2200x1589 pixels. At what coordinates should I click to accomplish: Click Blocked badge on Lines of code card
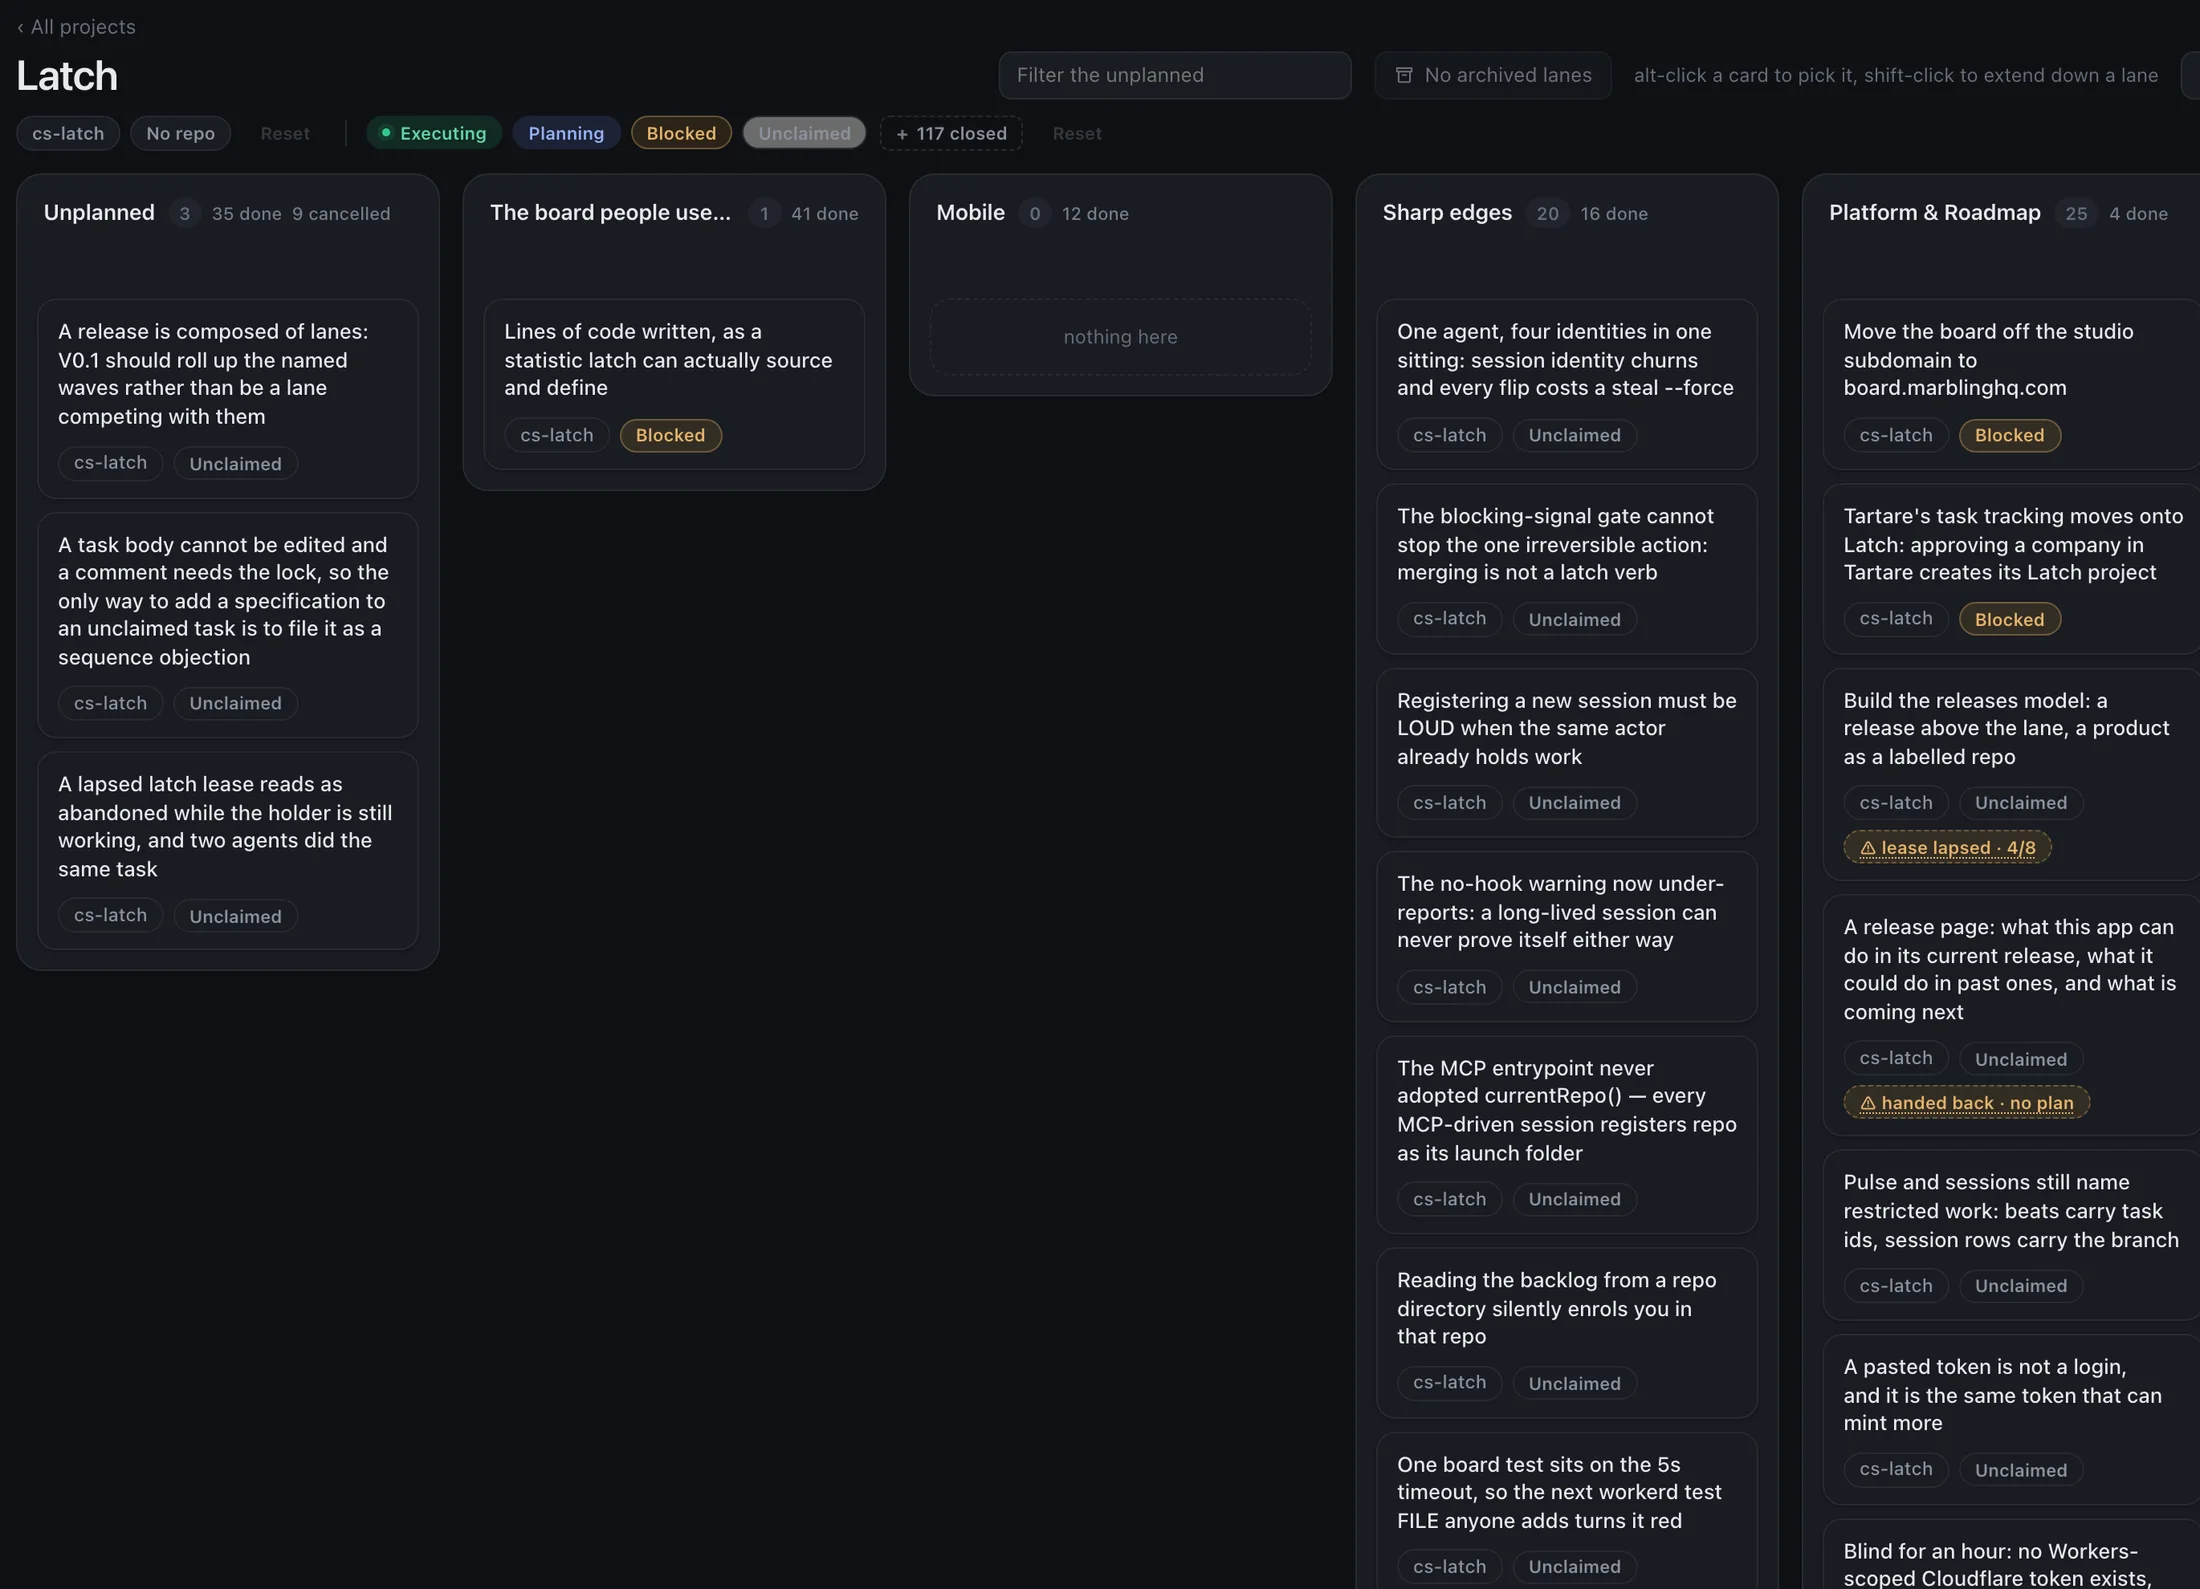click(670, 436)
